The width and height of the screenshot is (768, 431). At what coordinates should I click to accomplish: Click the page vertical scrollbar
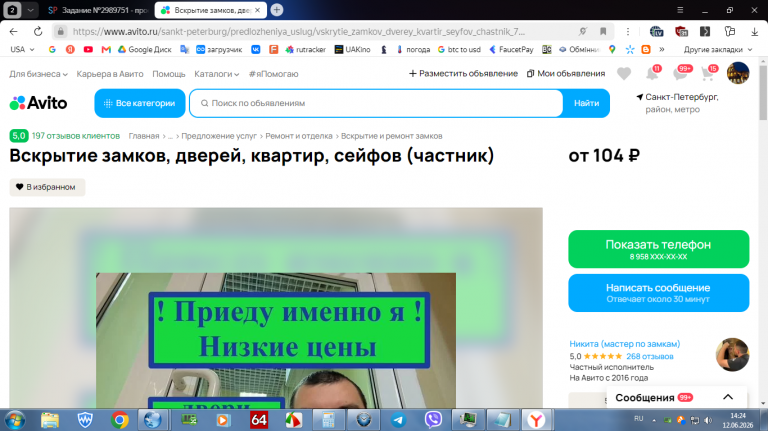(763, 91)
